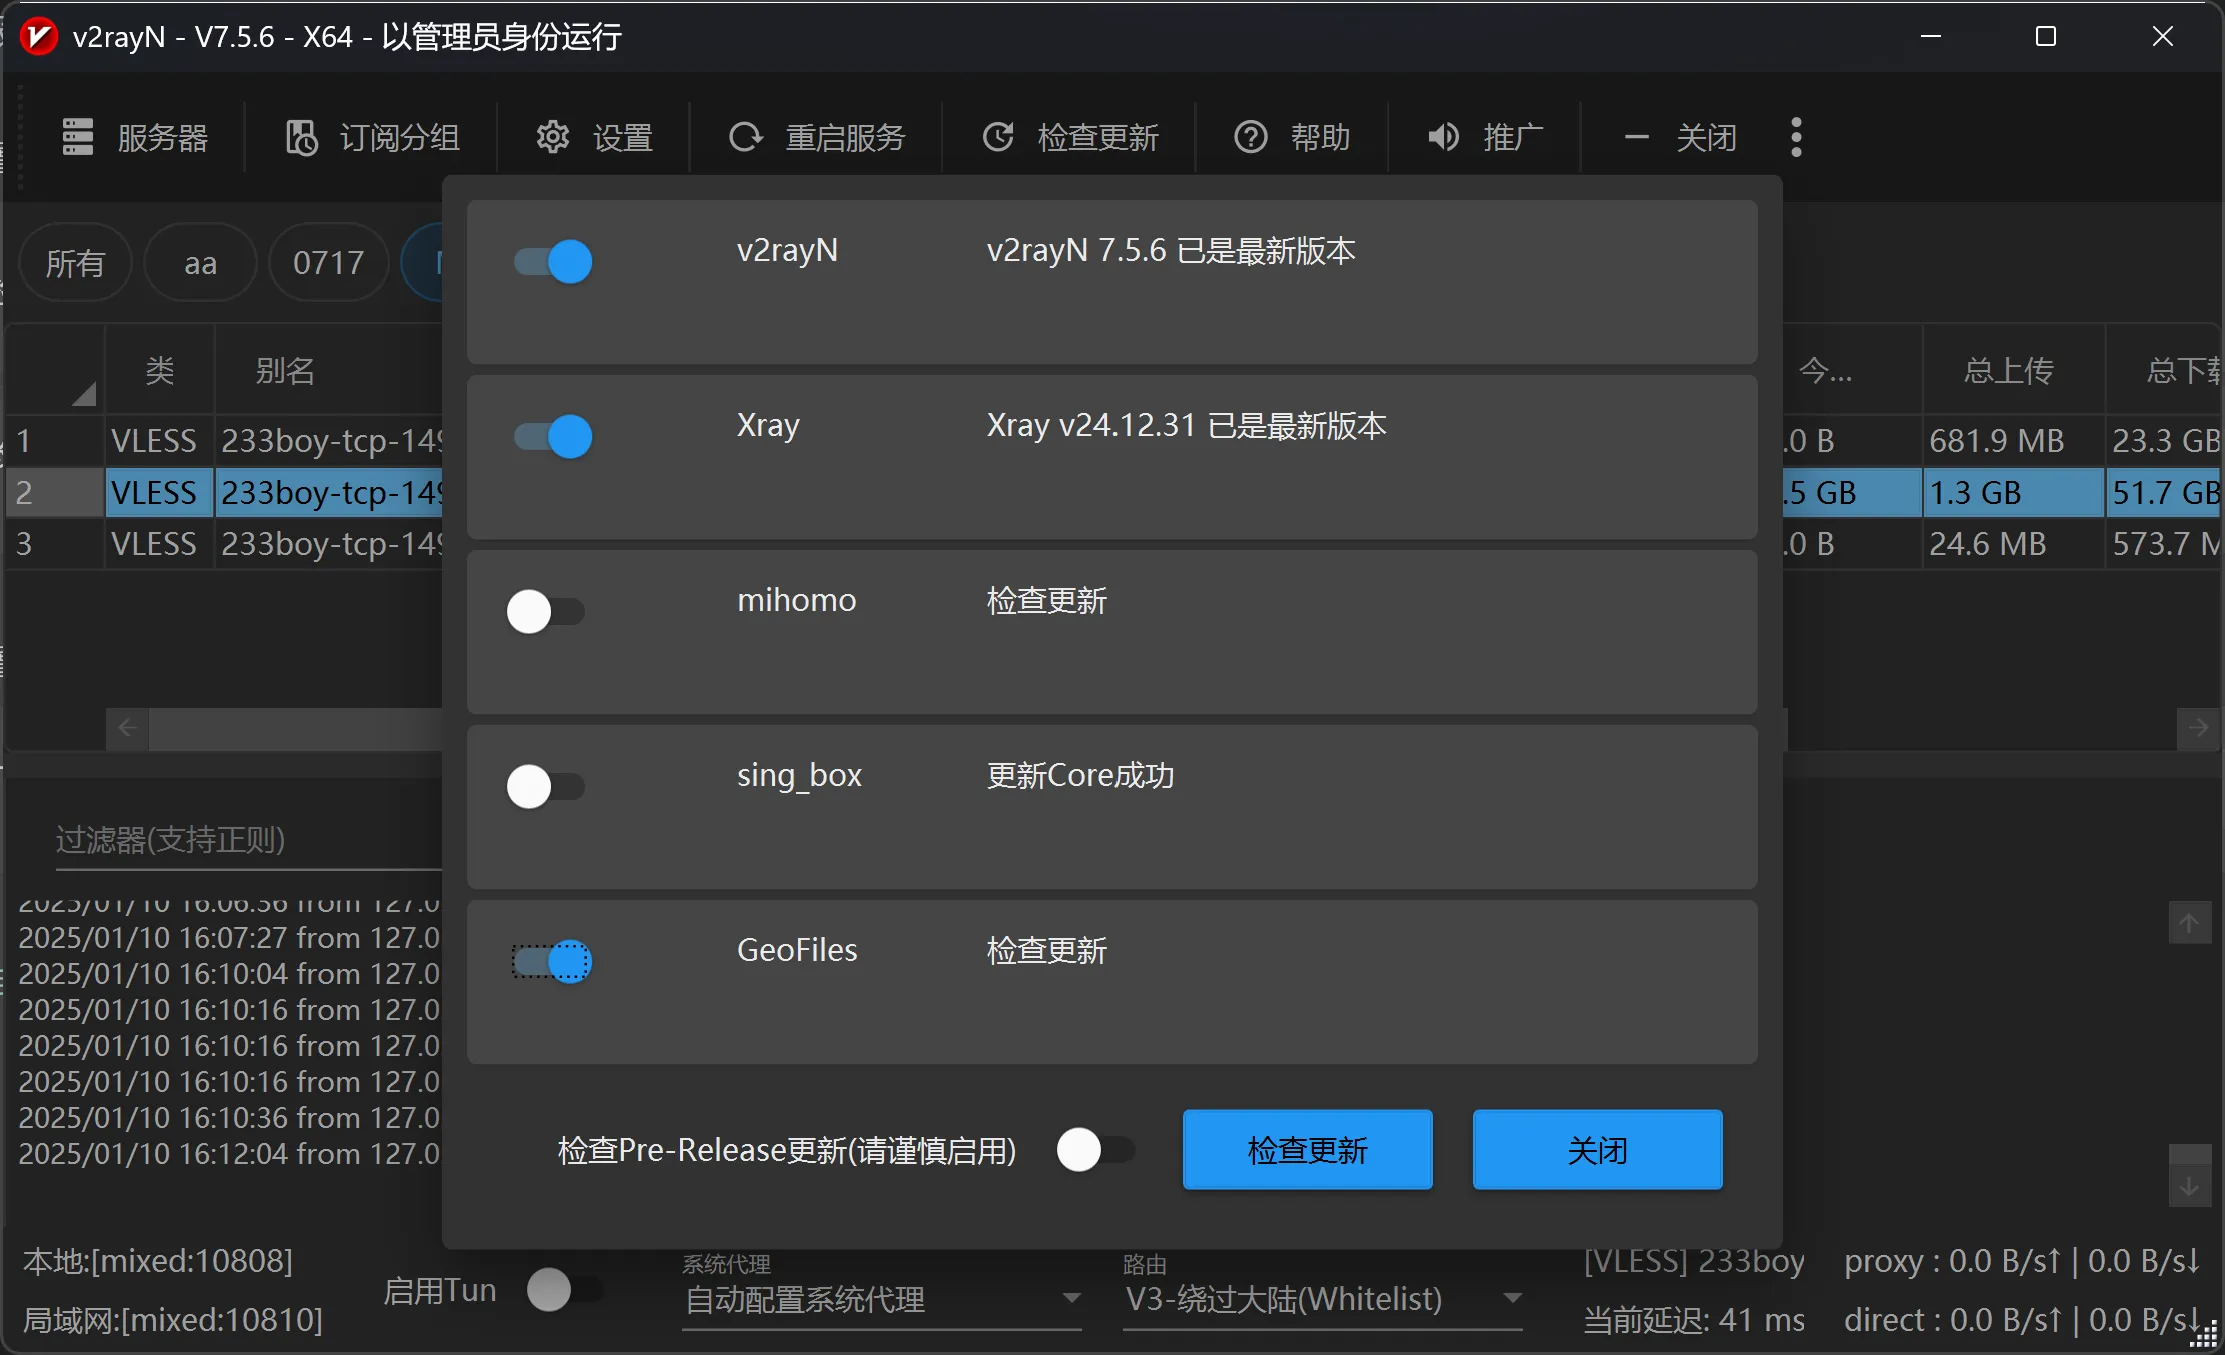2225x1355 pixels.
Task: Click the v2rayN logo in title bar
Action: click(39, 37)
